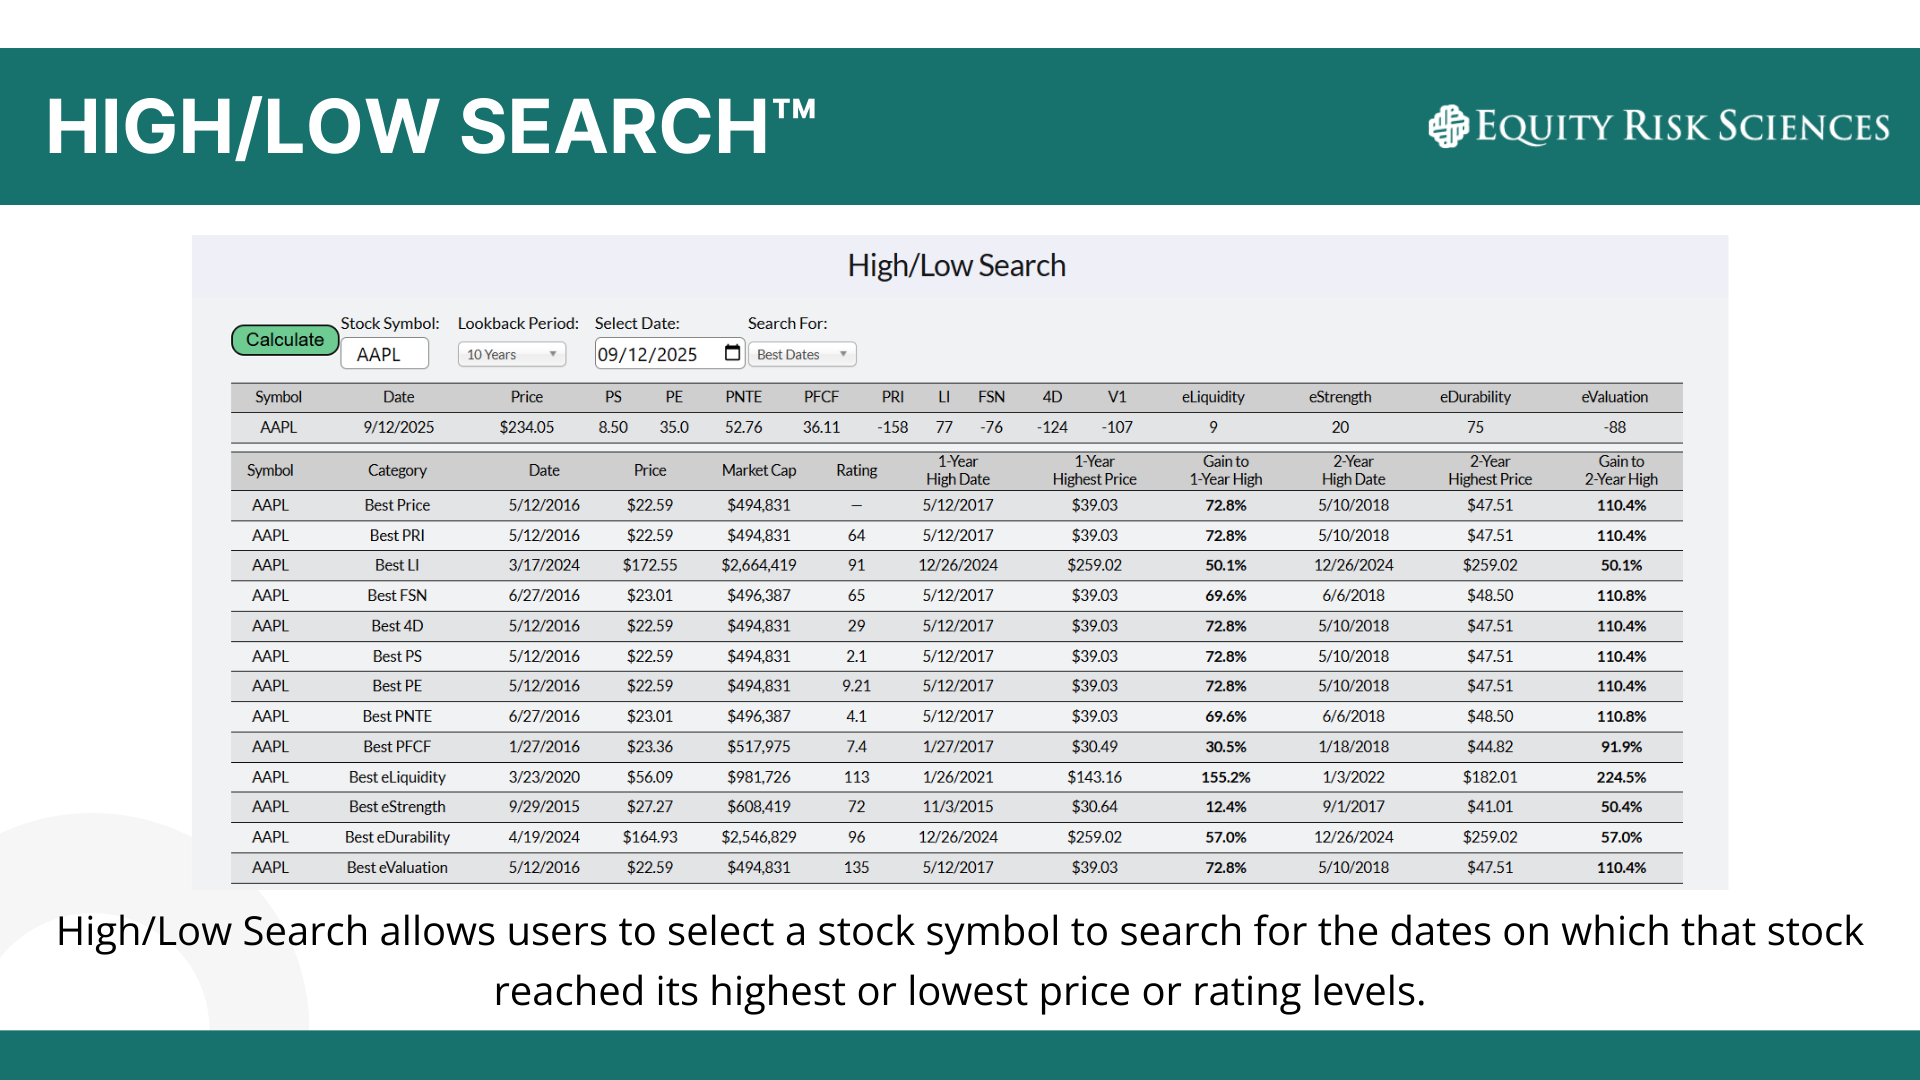Select the Best FSN category cell

pyautogui.click(x=397, y=595)
